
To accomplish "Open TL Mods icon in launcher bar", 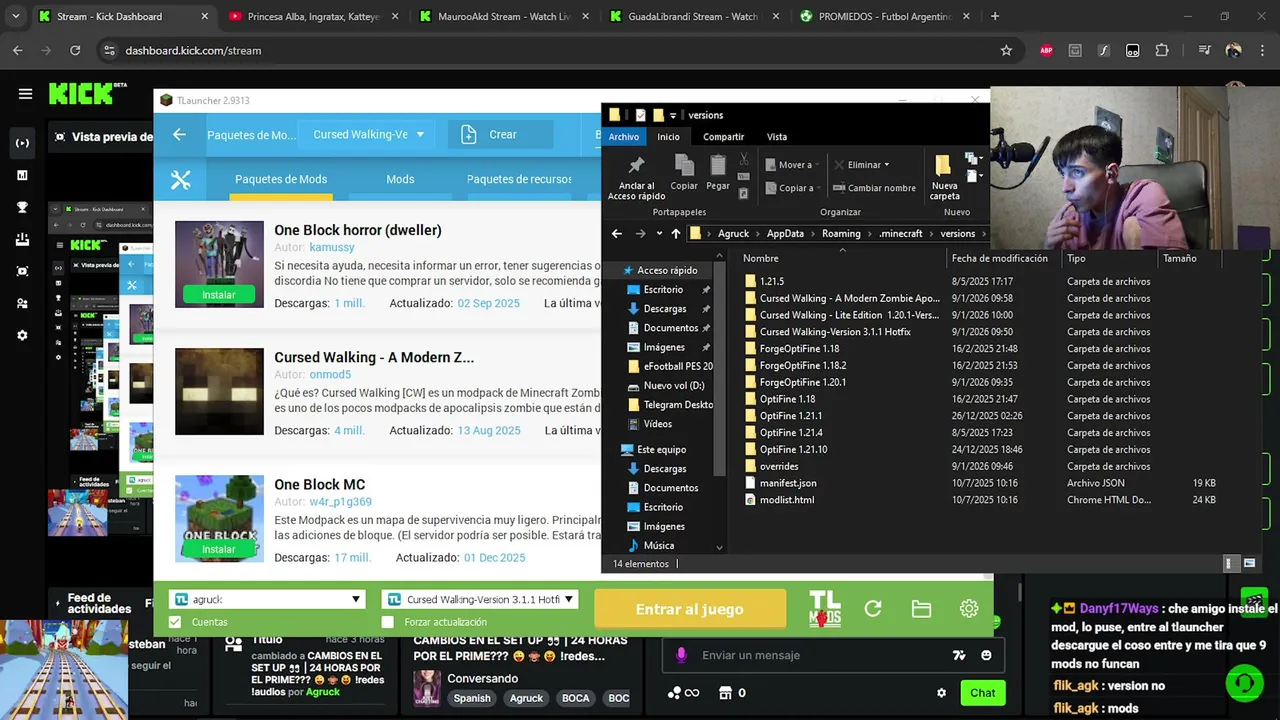I will pos(824,609).
